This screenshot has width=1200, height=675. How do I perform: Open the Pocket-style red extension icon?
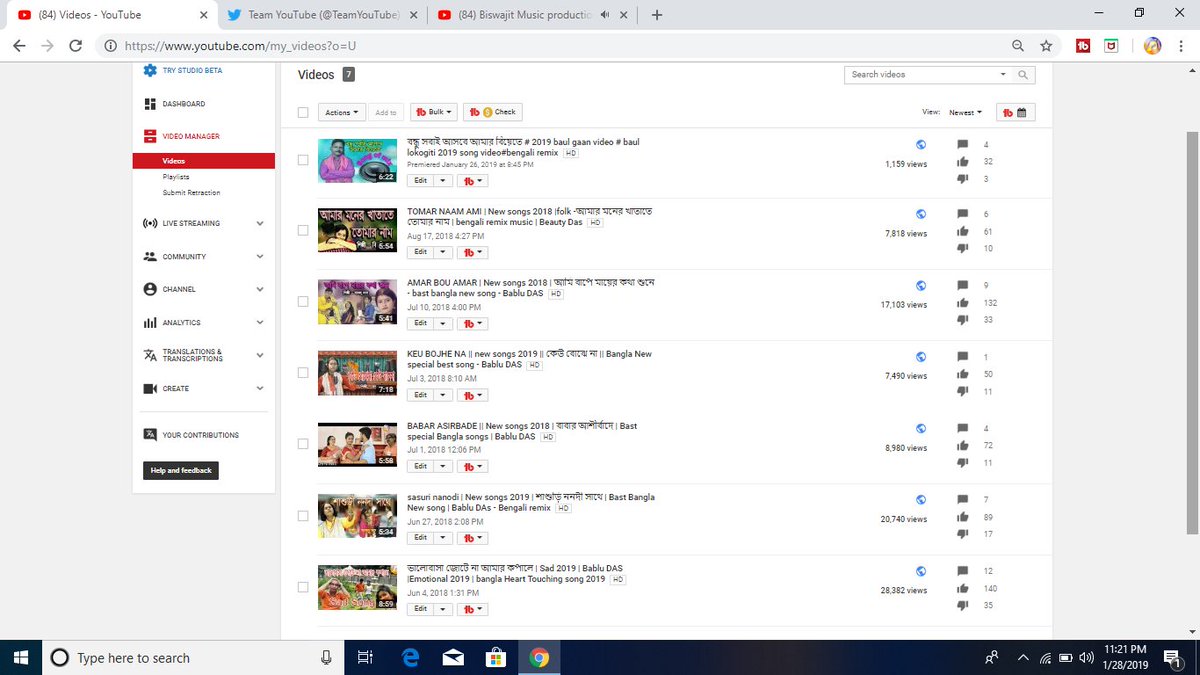[1111, 46]
